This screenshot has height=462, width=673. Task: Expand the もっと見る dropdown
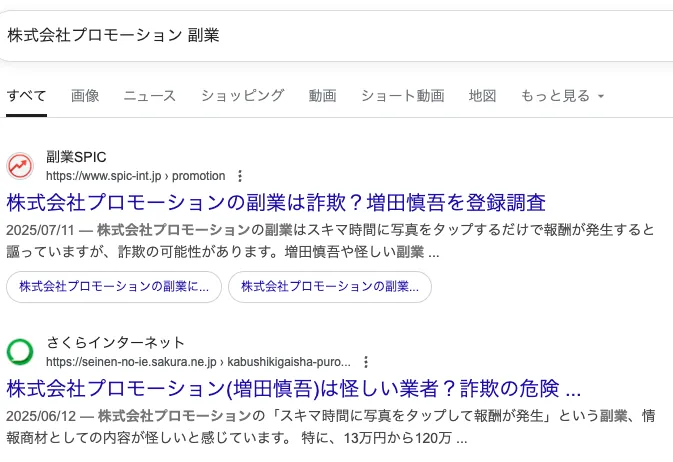tap(562, 96)
